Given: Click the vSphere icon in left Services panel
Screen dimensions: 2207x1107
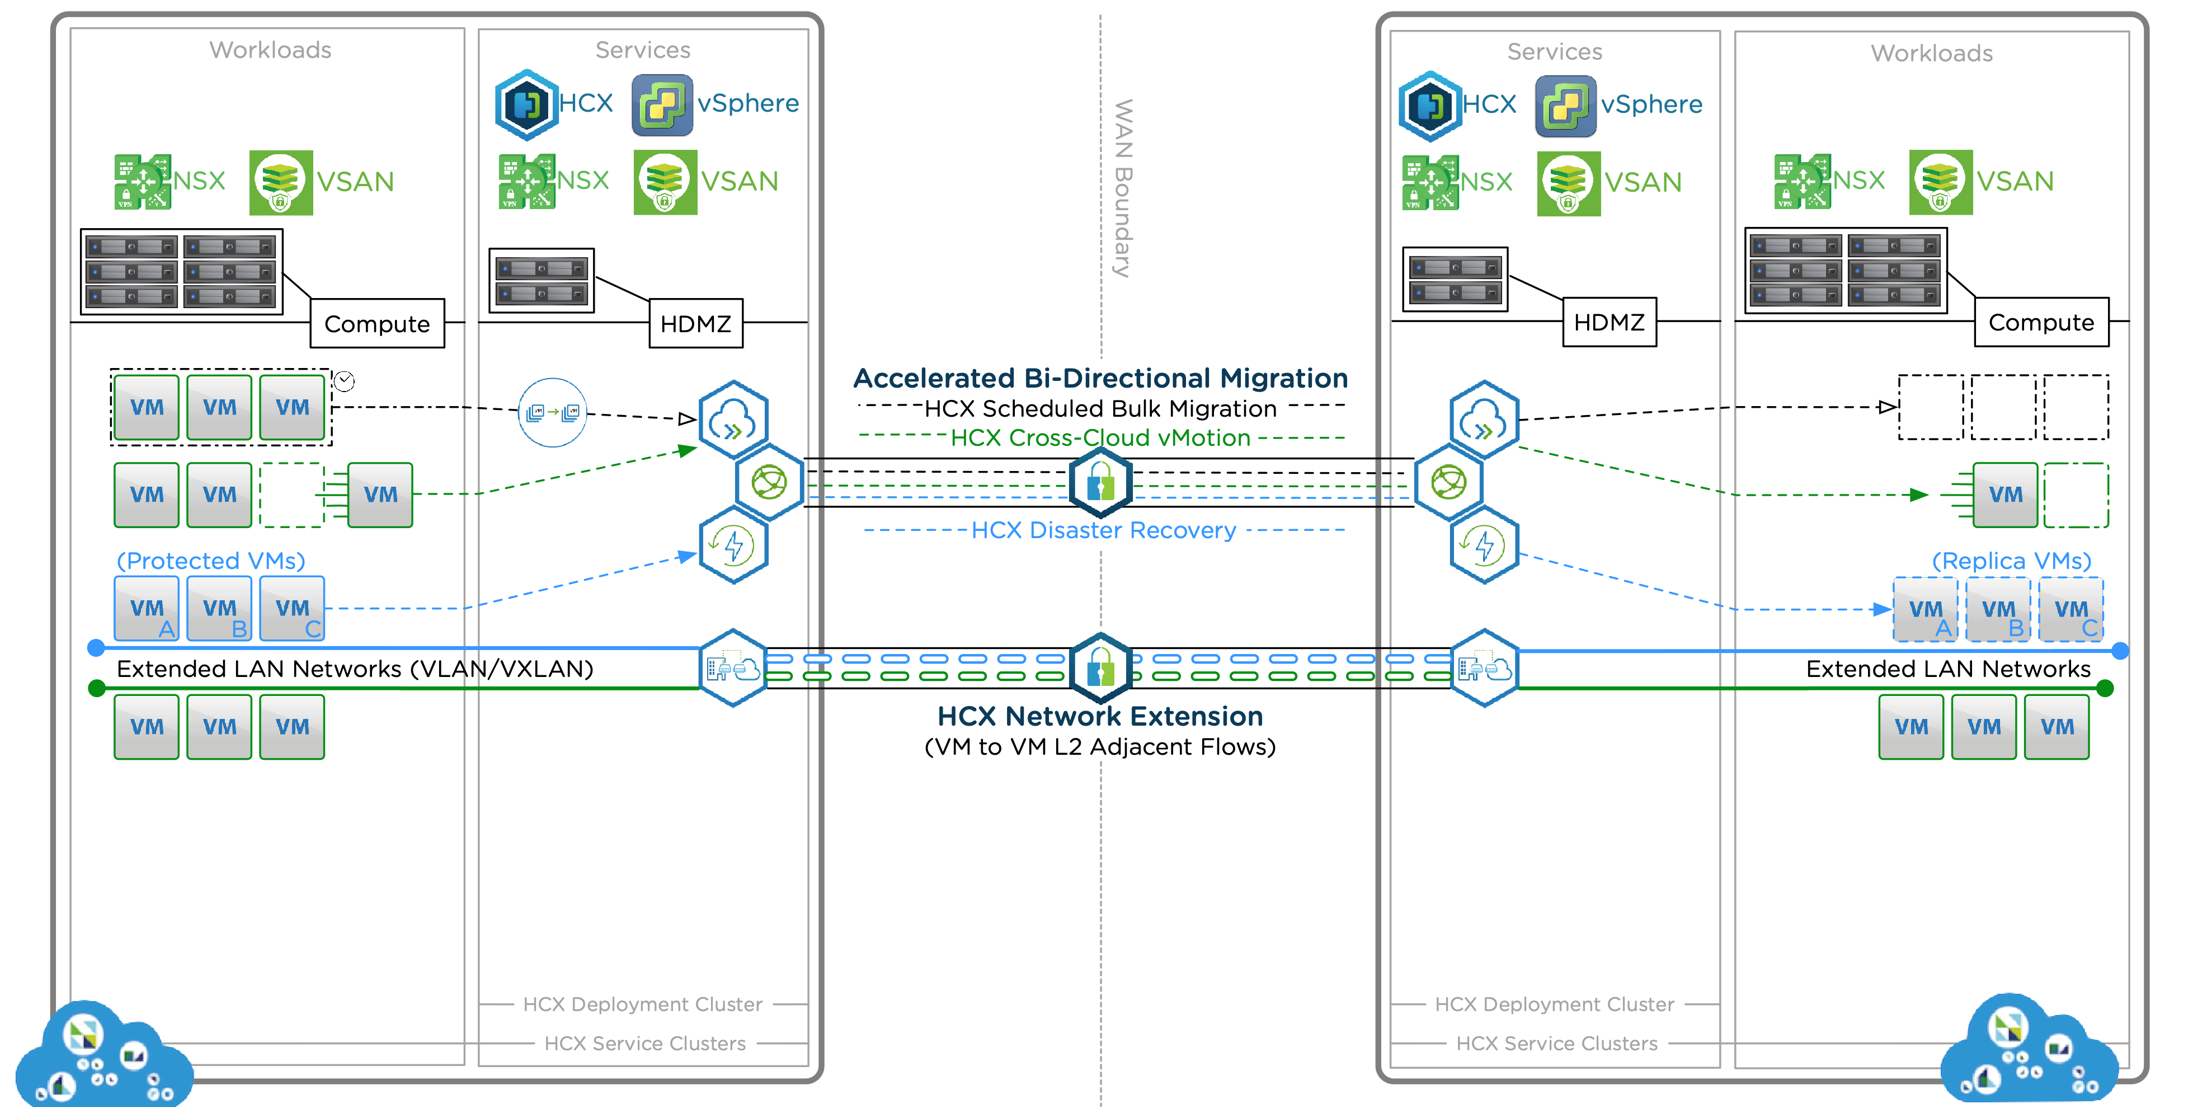Looking at the screenshot, I should click(x=661, y=103).
